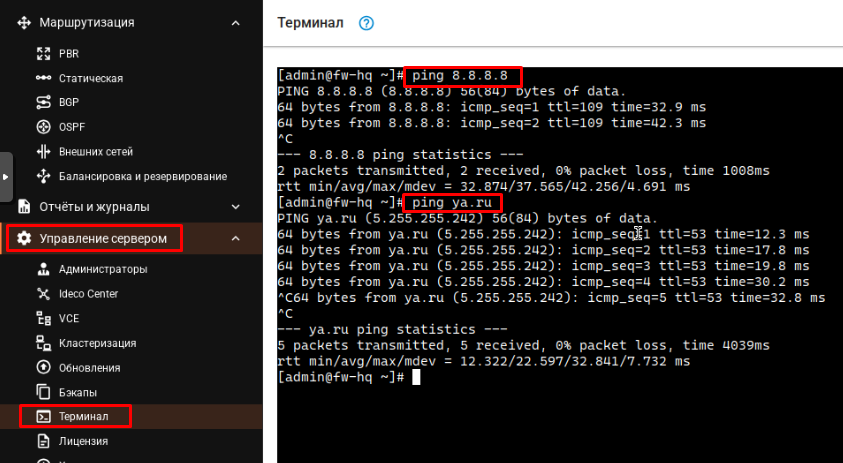Click the Обновления icon
The height and width of the screenshot is (463, 843).
pos(43,367)
